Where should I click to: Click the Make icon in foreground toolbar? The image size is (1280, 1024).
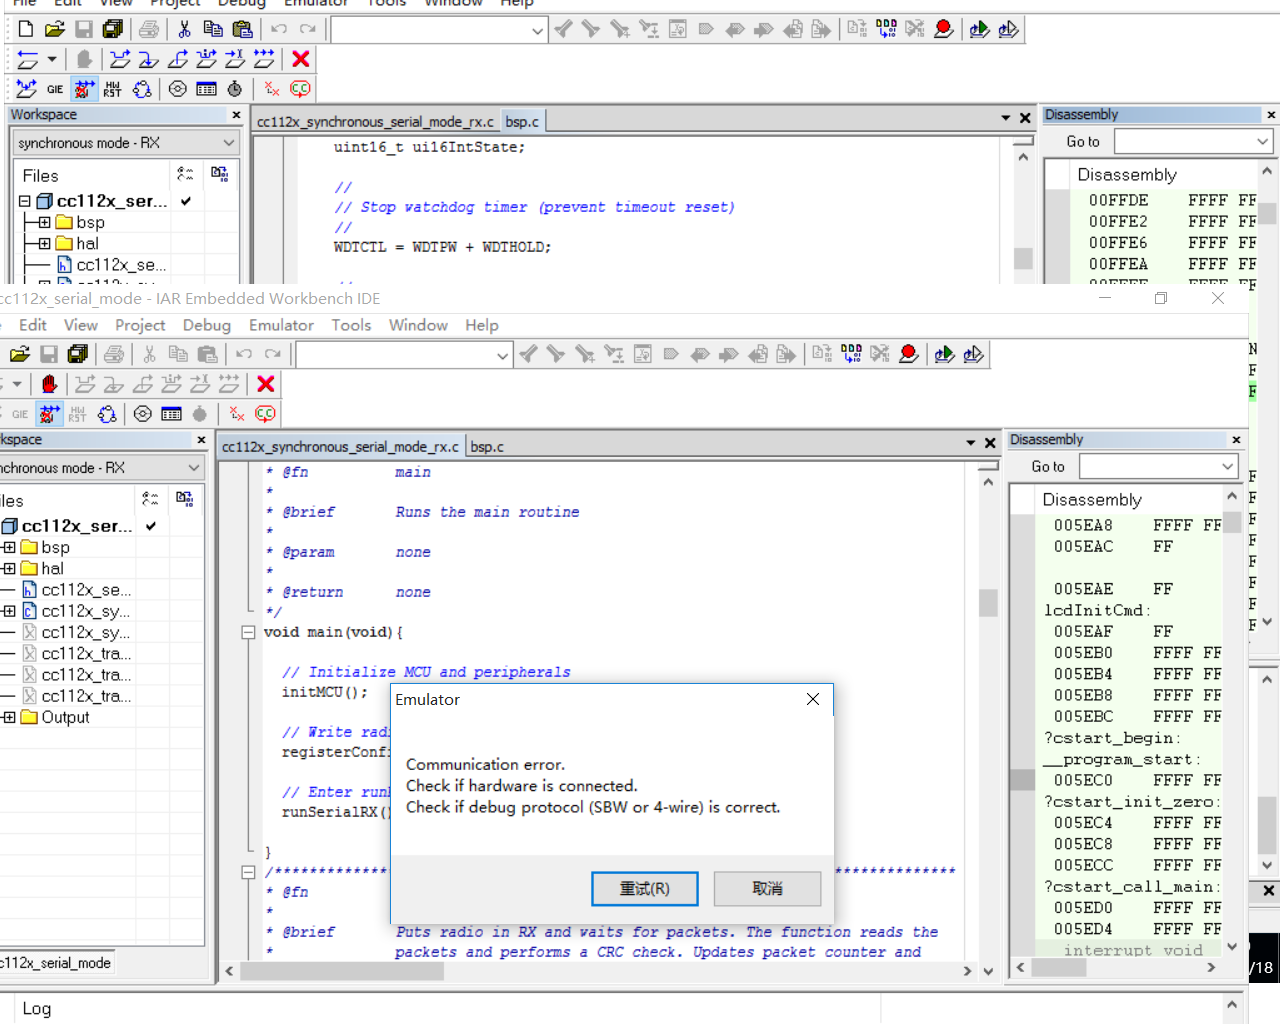coord(851,354)
